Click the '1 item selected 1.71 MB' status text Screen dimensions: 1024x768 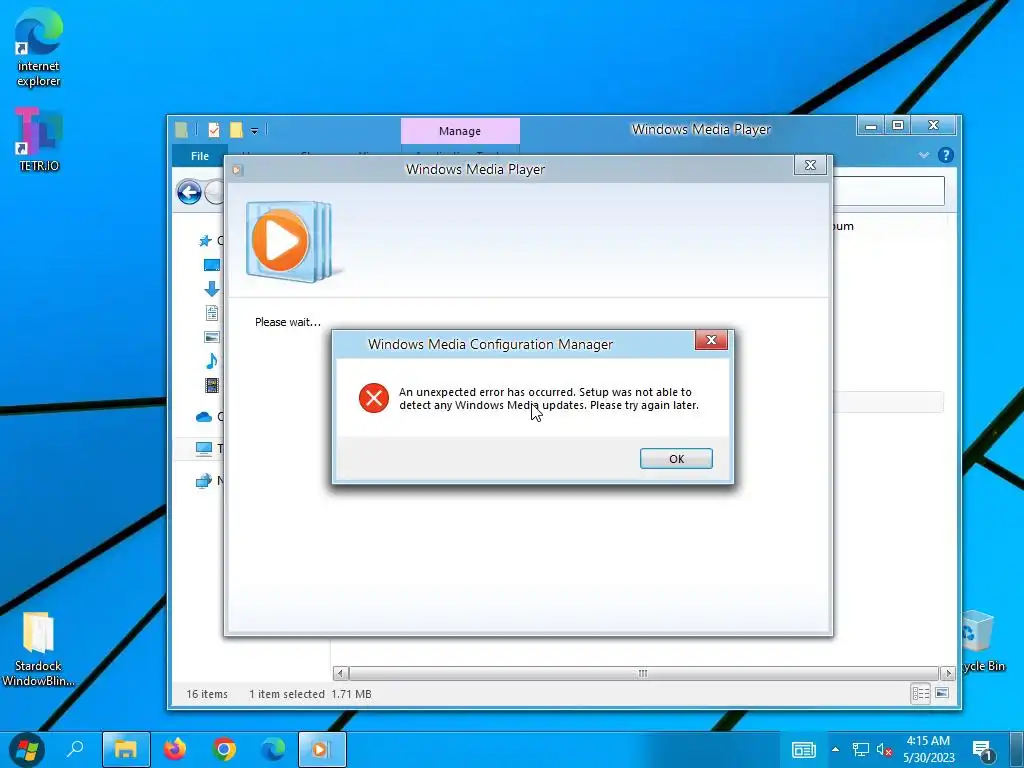[x=310, y=694]
